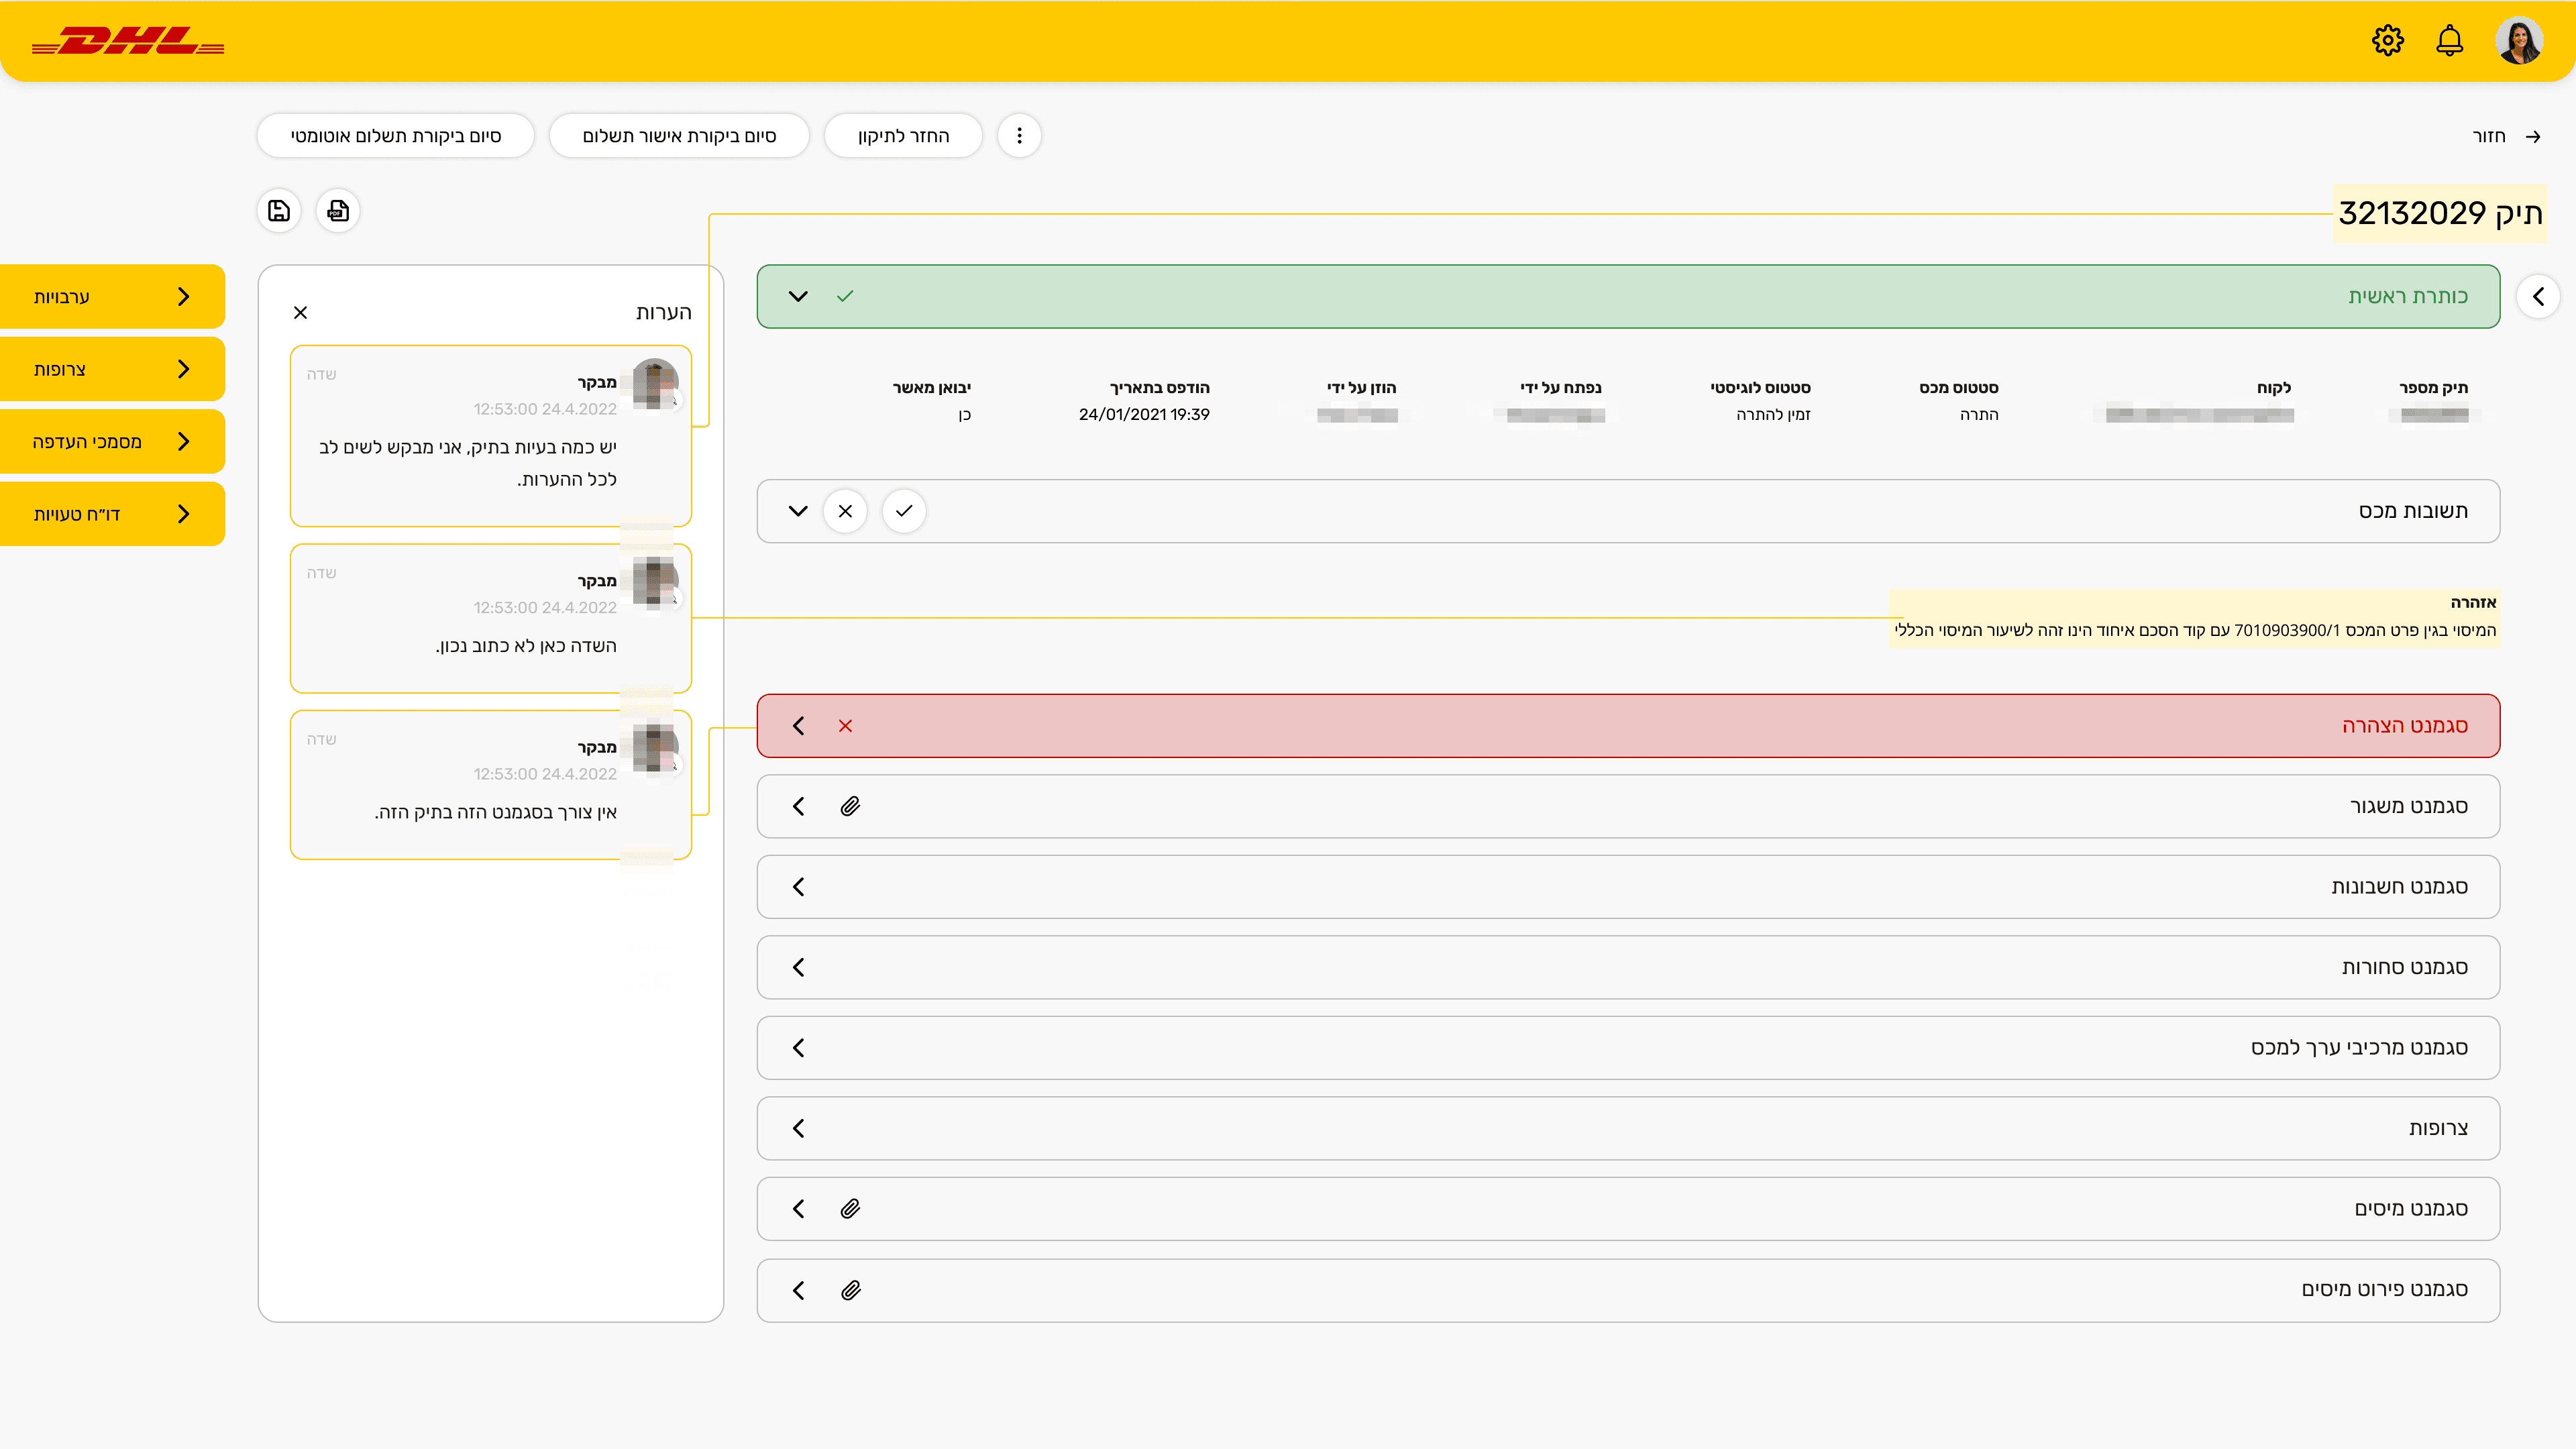Collapse the כותרת ראשית section chevron

coord(798,296)
